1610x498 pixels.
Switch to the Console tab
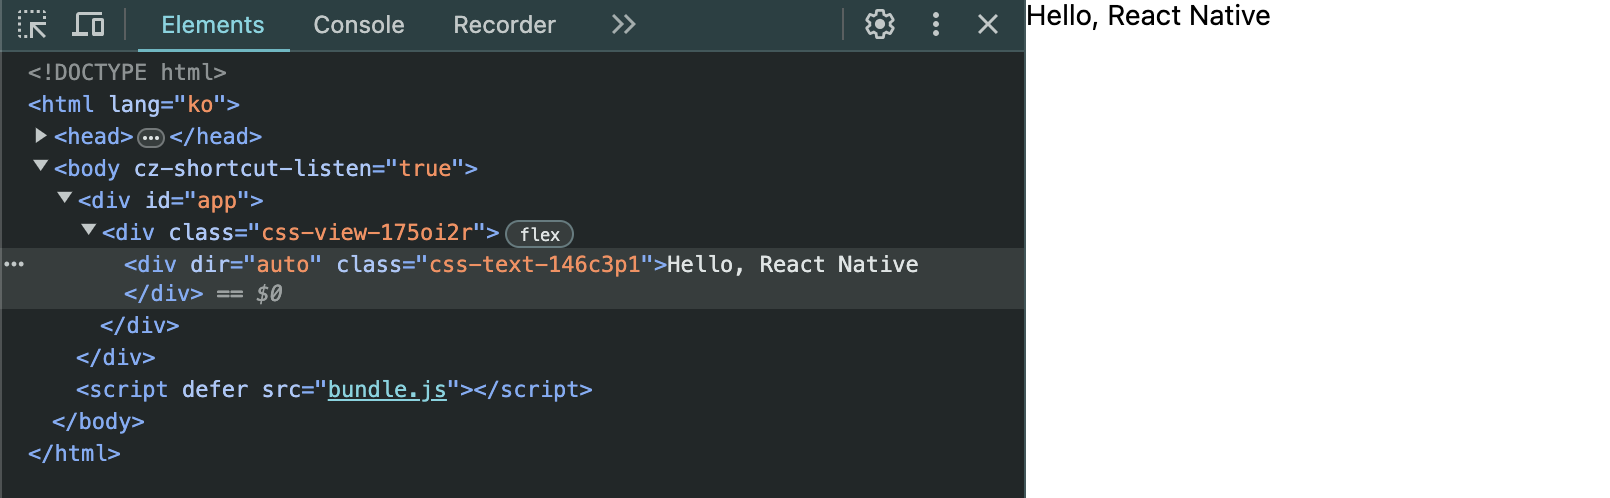359,25
